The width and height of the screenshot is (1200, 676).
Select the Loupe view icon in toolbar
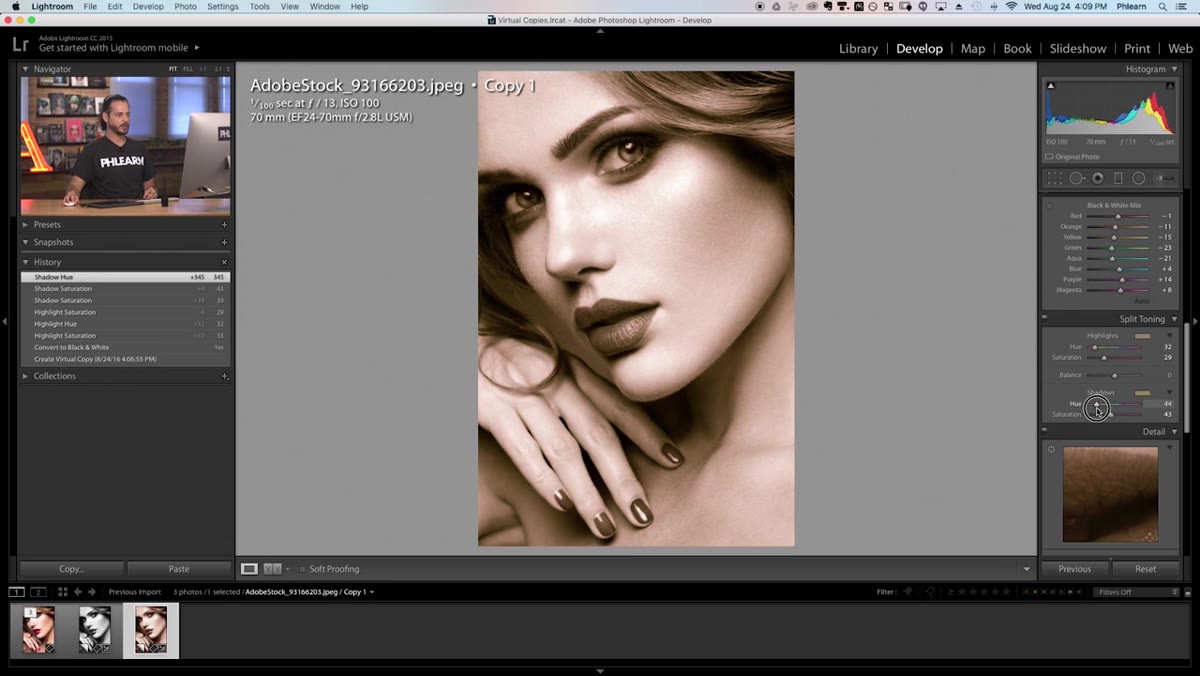point(249,569)
